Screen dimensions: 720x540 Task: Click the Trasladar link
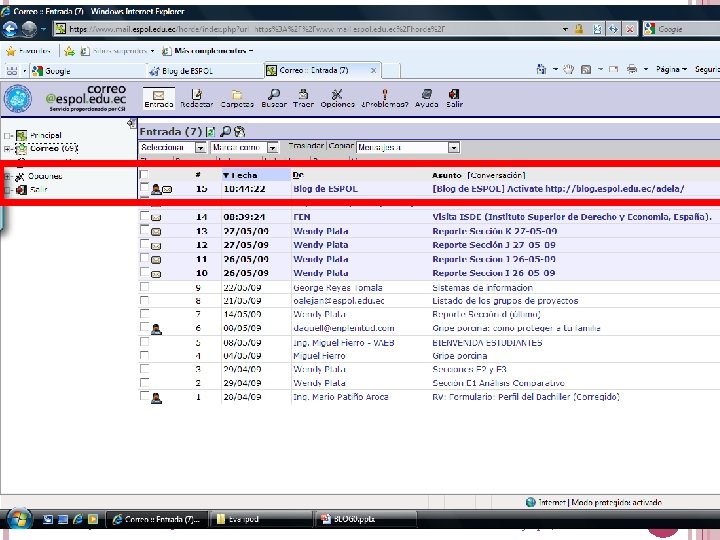306,146
